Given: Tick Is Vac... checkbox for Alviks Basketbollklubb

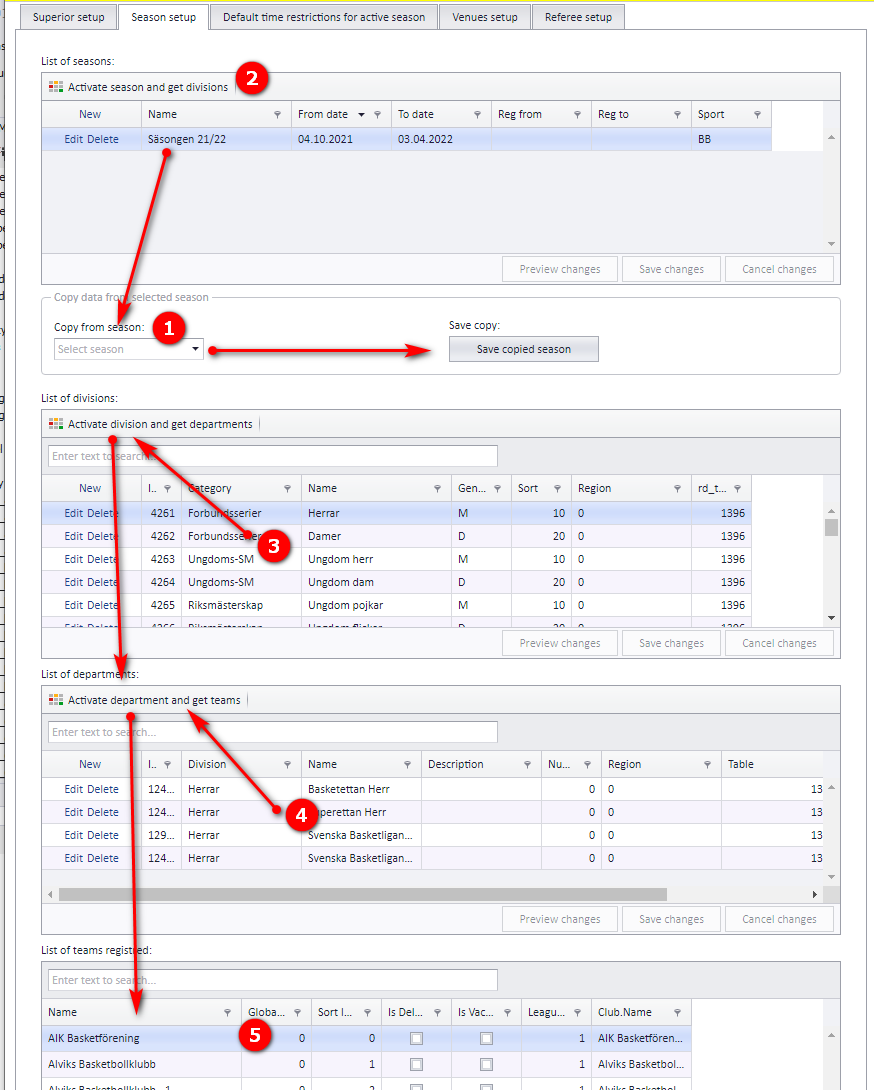Looking at the screenshot, I should [487, 1064].
